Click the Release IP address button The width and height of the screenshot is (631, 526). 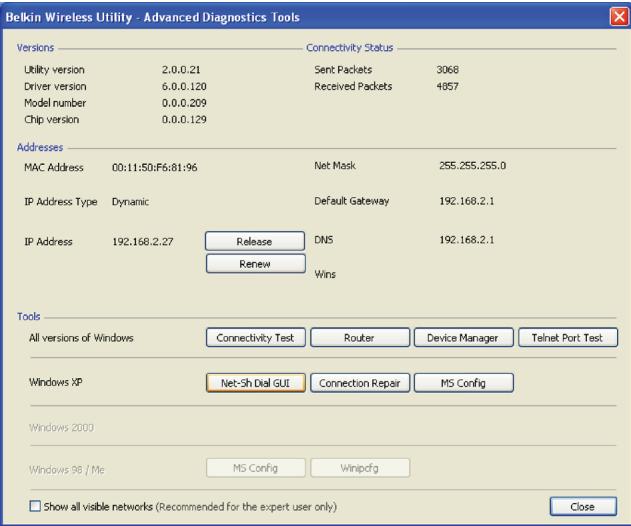pos(255,241)
